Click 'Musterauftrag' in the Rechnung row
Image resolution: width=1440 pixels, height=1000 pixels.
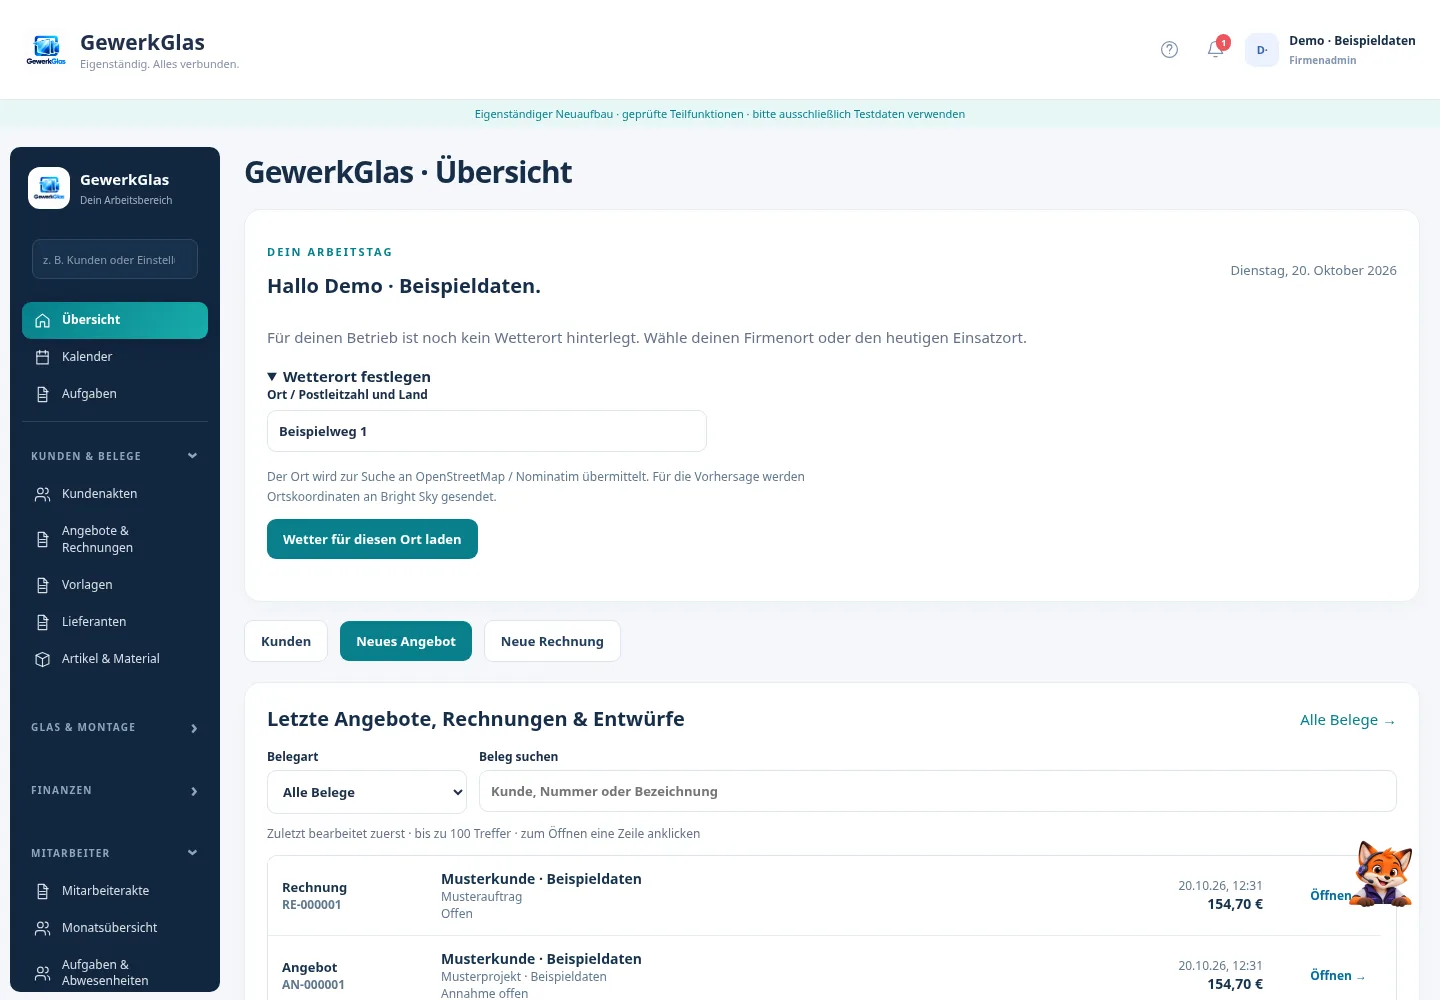click(481, 897)
